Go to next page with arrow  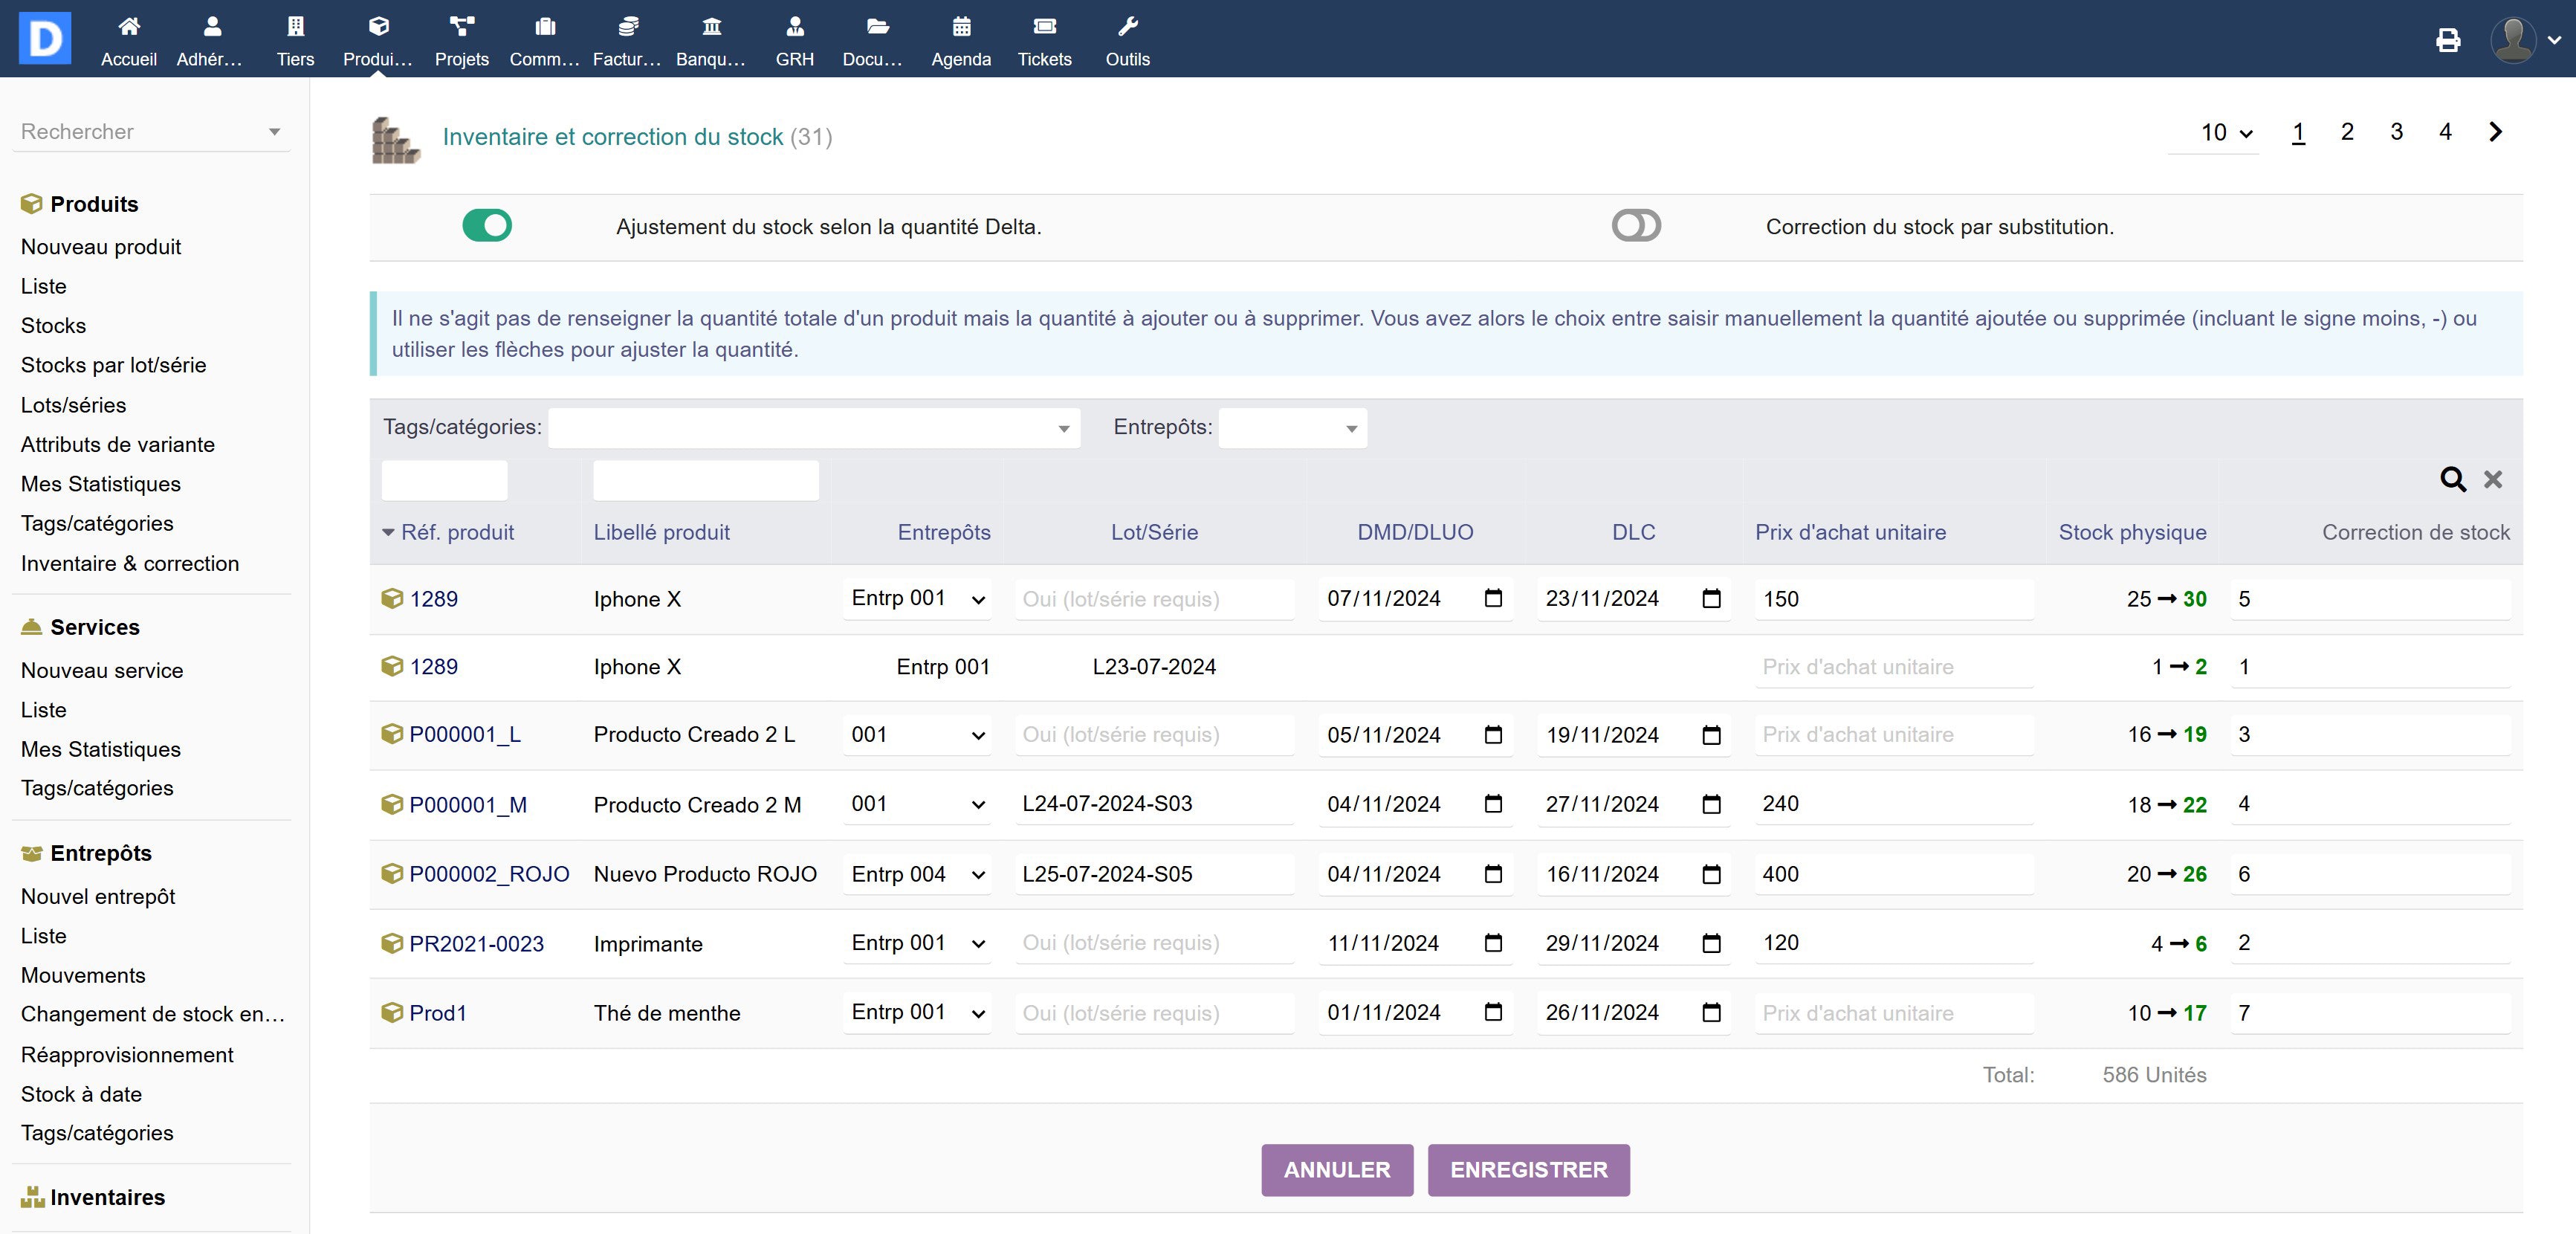click(2495, 132)
